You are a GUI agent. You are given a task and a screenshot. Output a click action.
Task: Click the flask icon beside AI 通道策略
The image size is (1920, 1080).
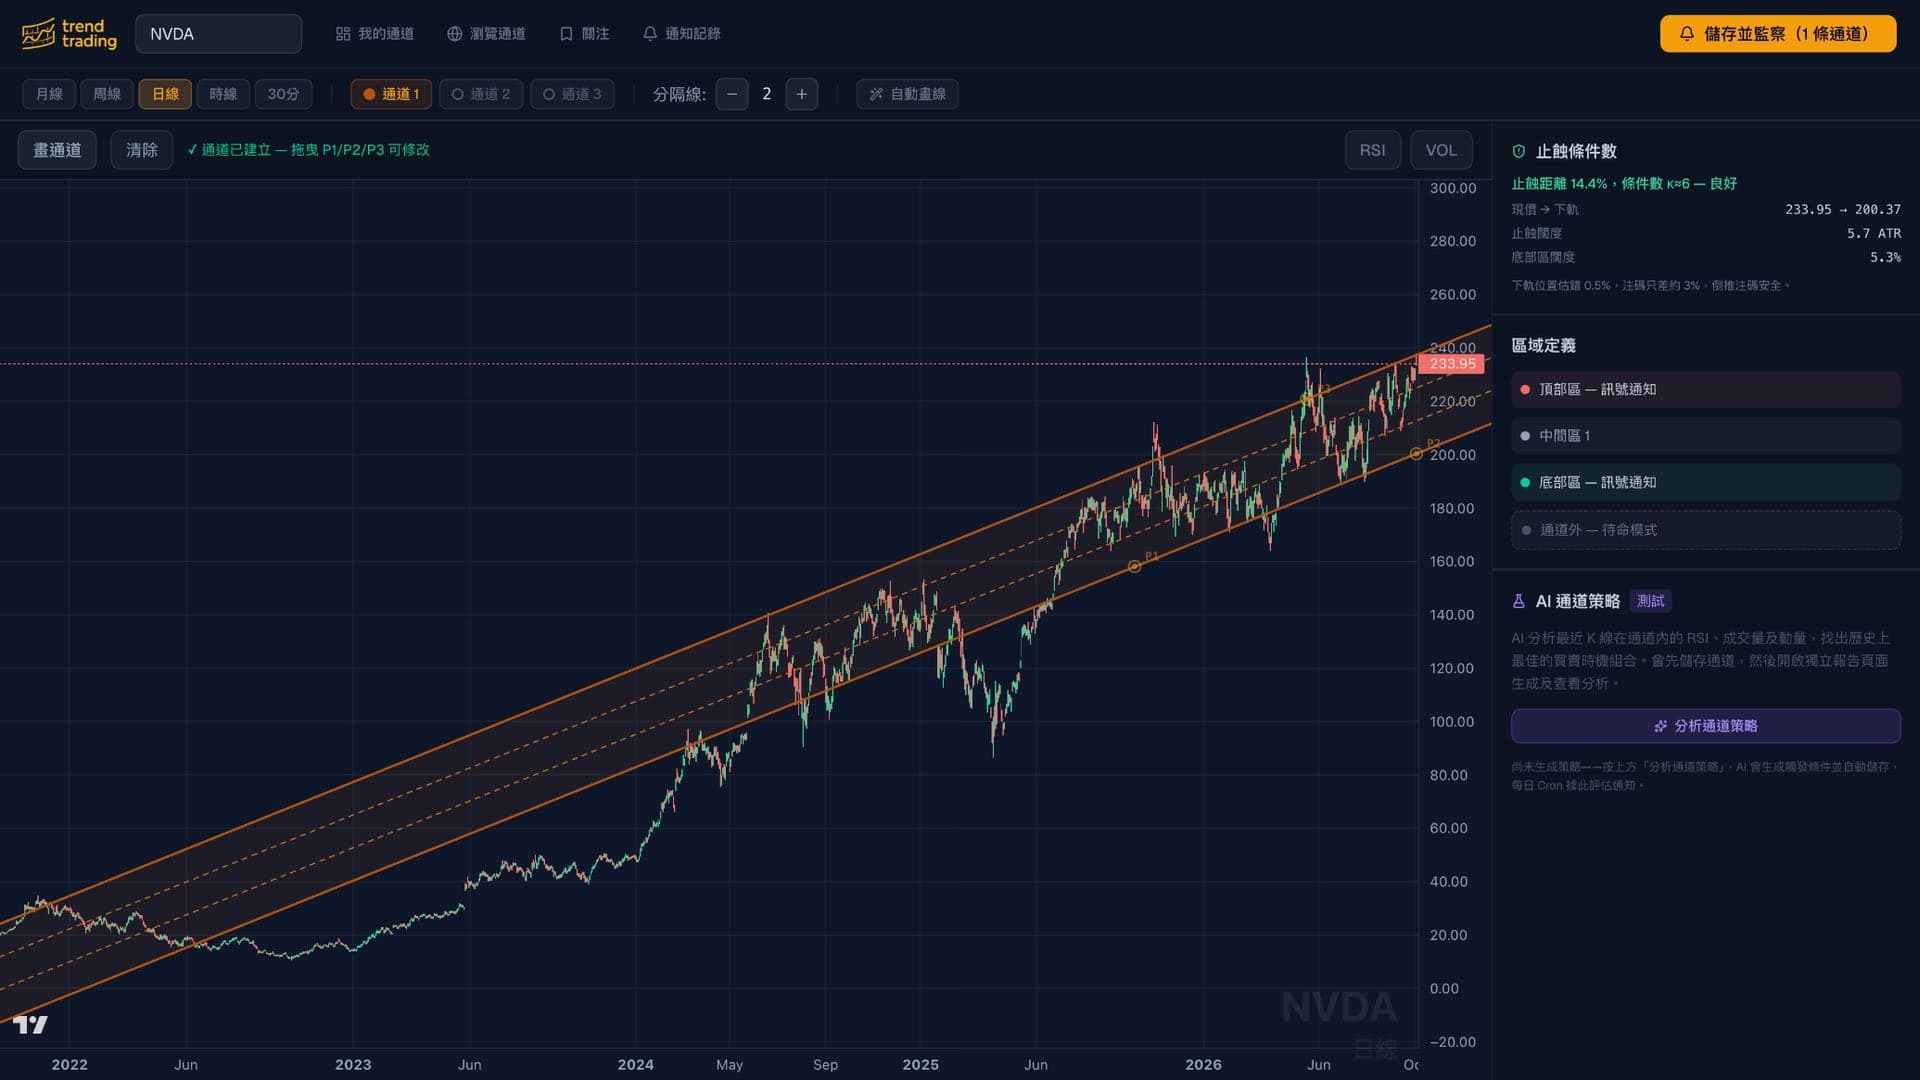1519,601
